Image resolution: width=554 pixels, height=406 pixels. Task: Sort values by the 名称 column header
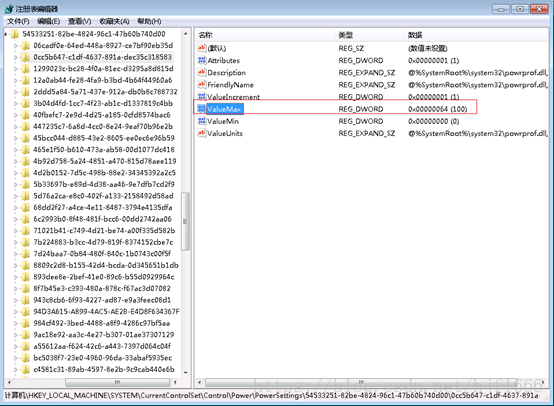pyautogui.click(x=265, y=35)
